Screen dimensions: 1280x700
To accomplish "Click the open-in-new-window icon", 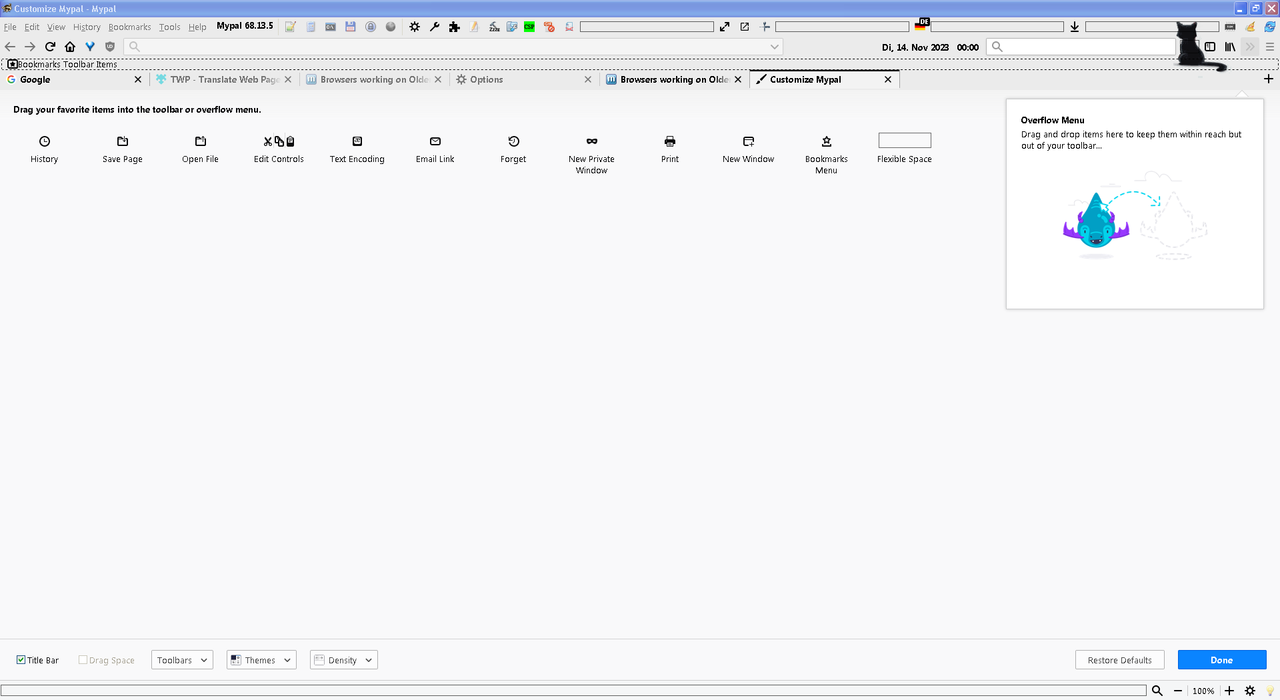I will pyautogui.click(x=744, y=27).
